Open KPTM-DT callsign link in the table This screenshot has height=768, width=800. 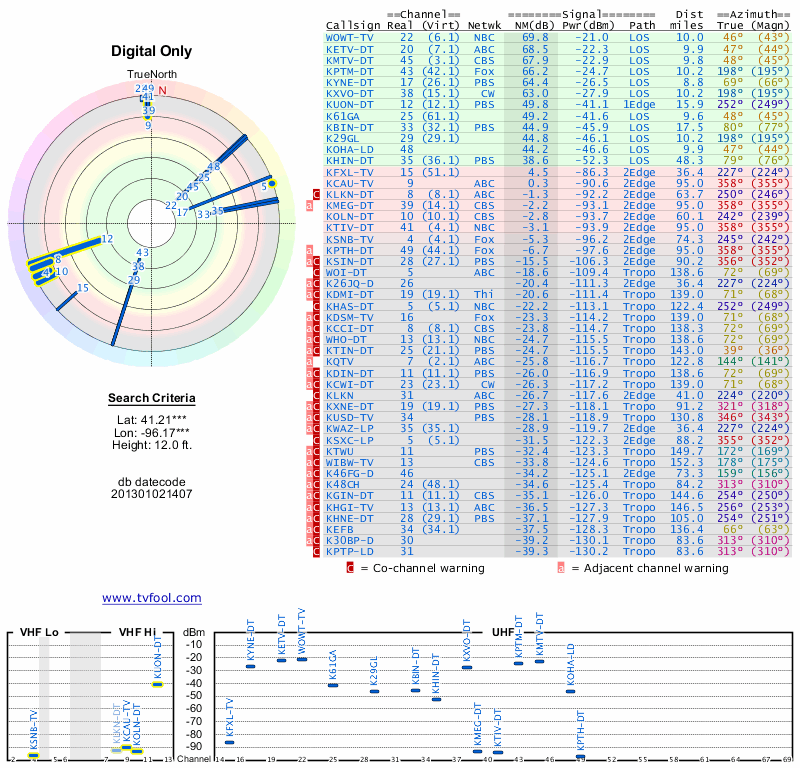(349, 71)
